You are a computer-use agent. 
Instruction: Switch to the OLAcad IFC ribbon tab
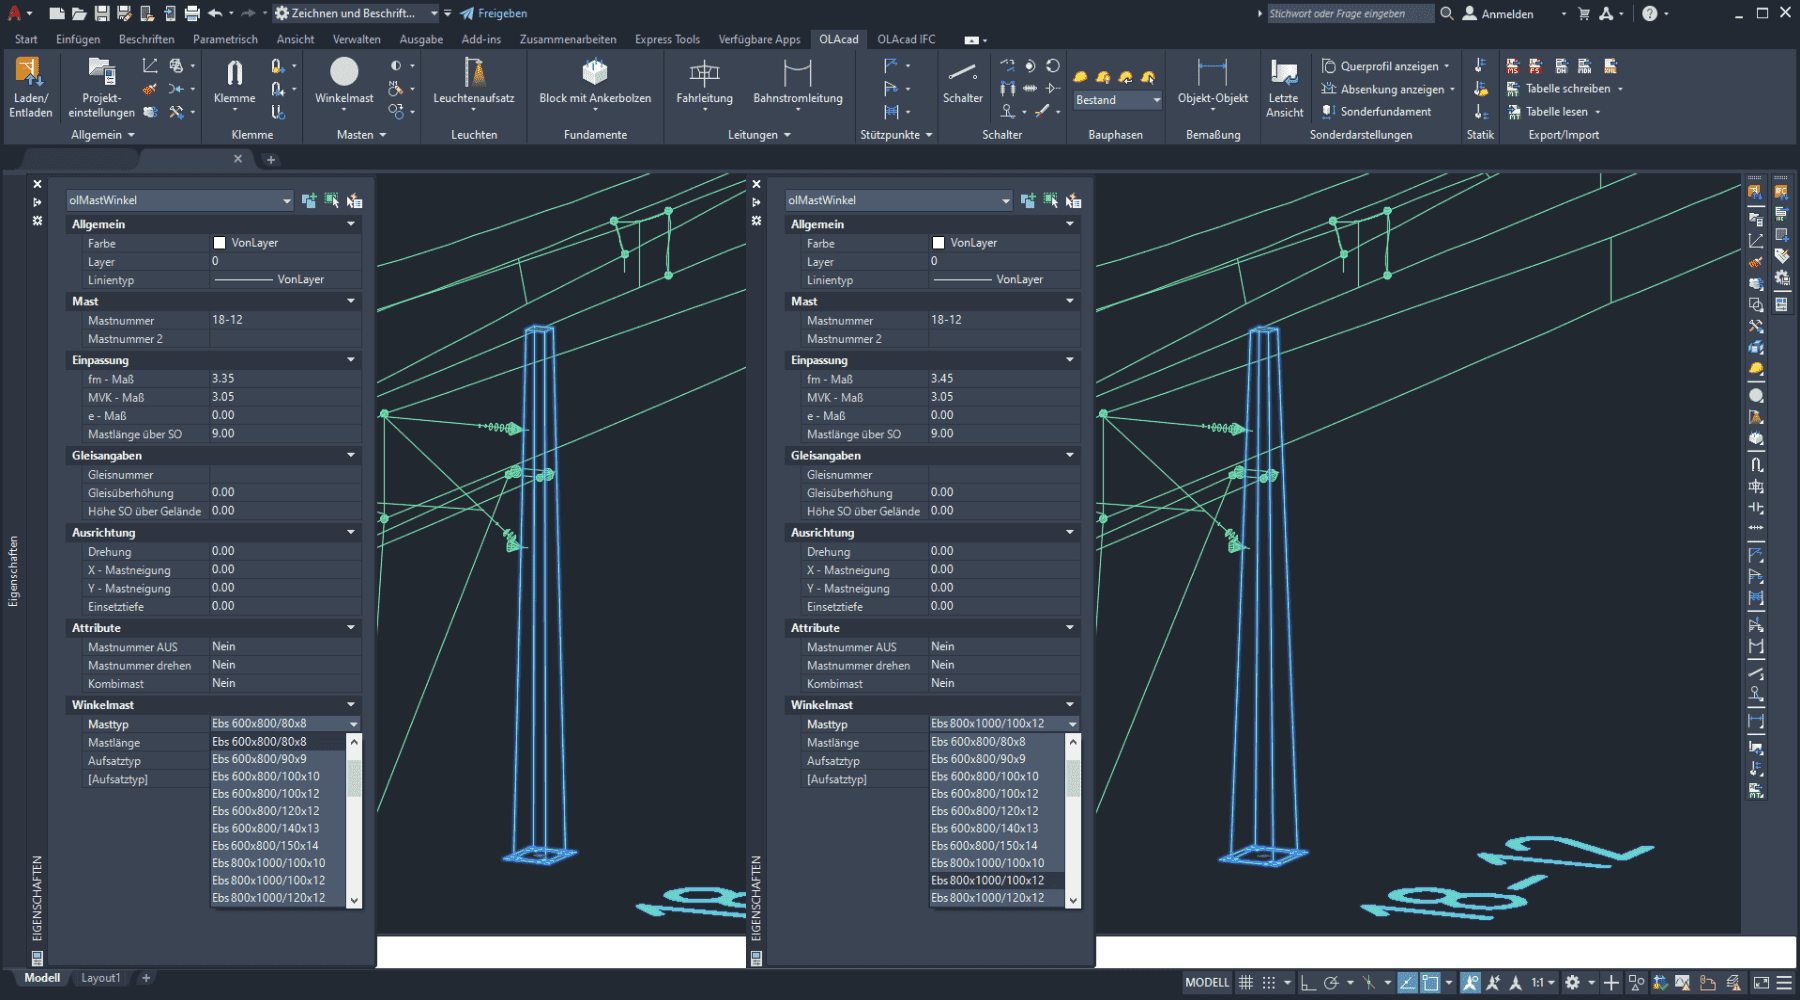(906, 40)
